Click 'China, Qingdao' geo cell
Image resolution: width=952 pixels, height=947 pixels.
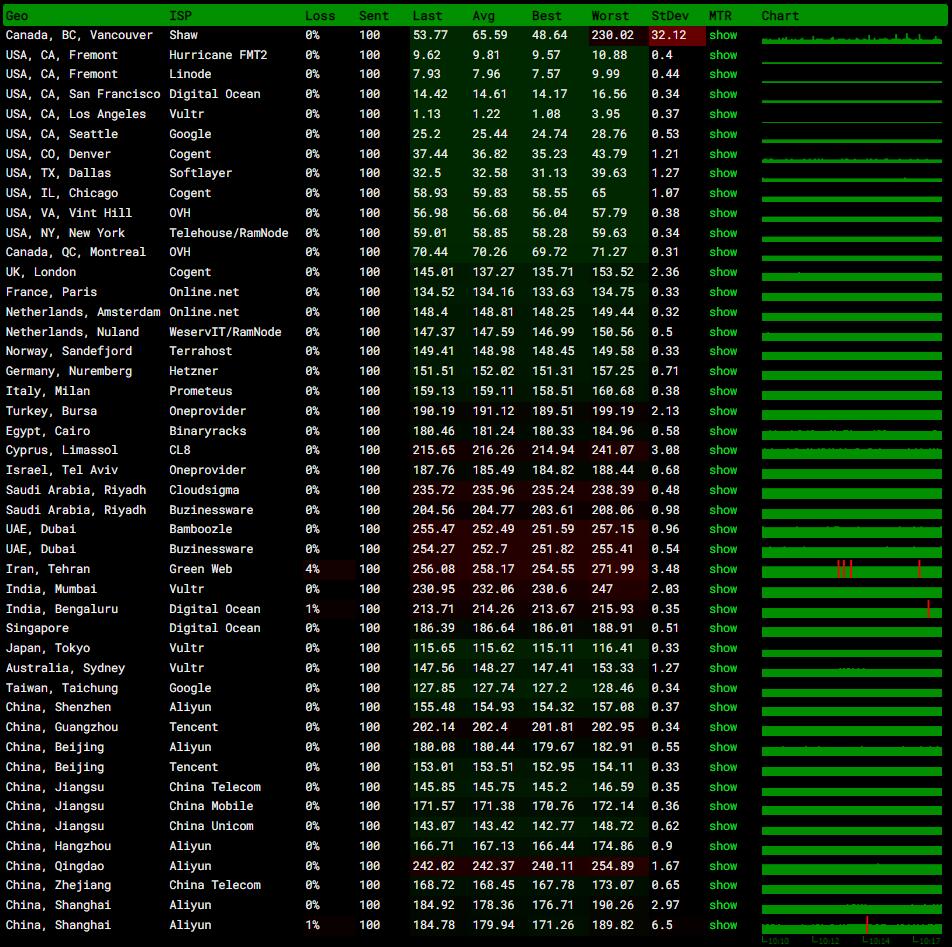point(55,866)
